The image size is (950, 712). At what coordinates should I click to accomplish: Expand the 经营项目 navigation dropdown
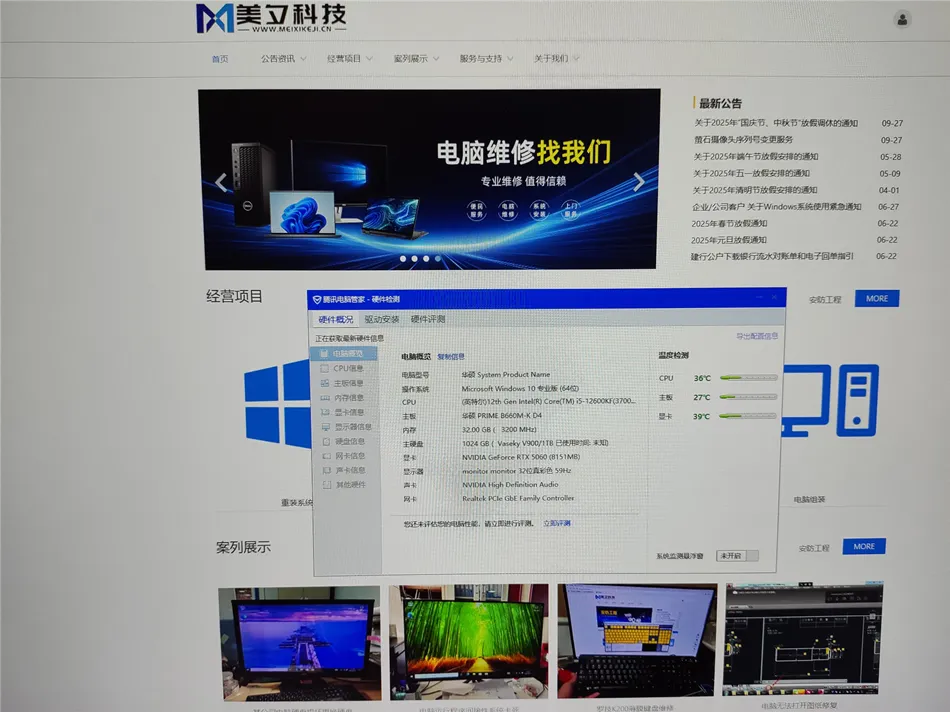point(349,59)
